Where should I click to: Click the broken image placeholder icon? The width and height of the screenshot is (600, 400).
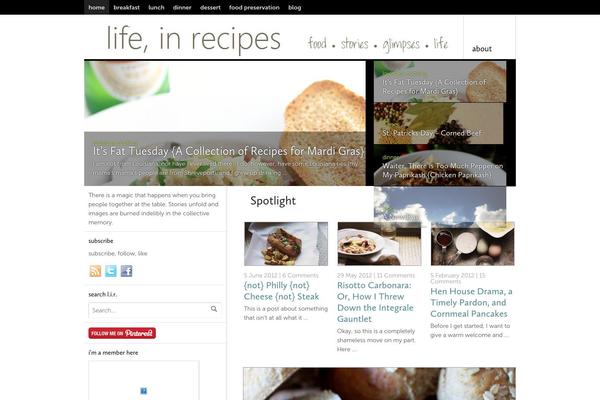point(143,391)
